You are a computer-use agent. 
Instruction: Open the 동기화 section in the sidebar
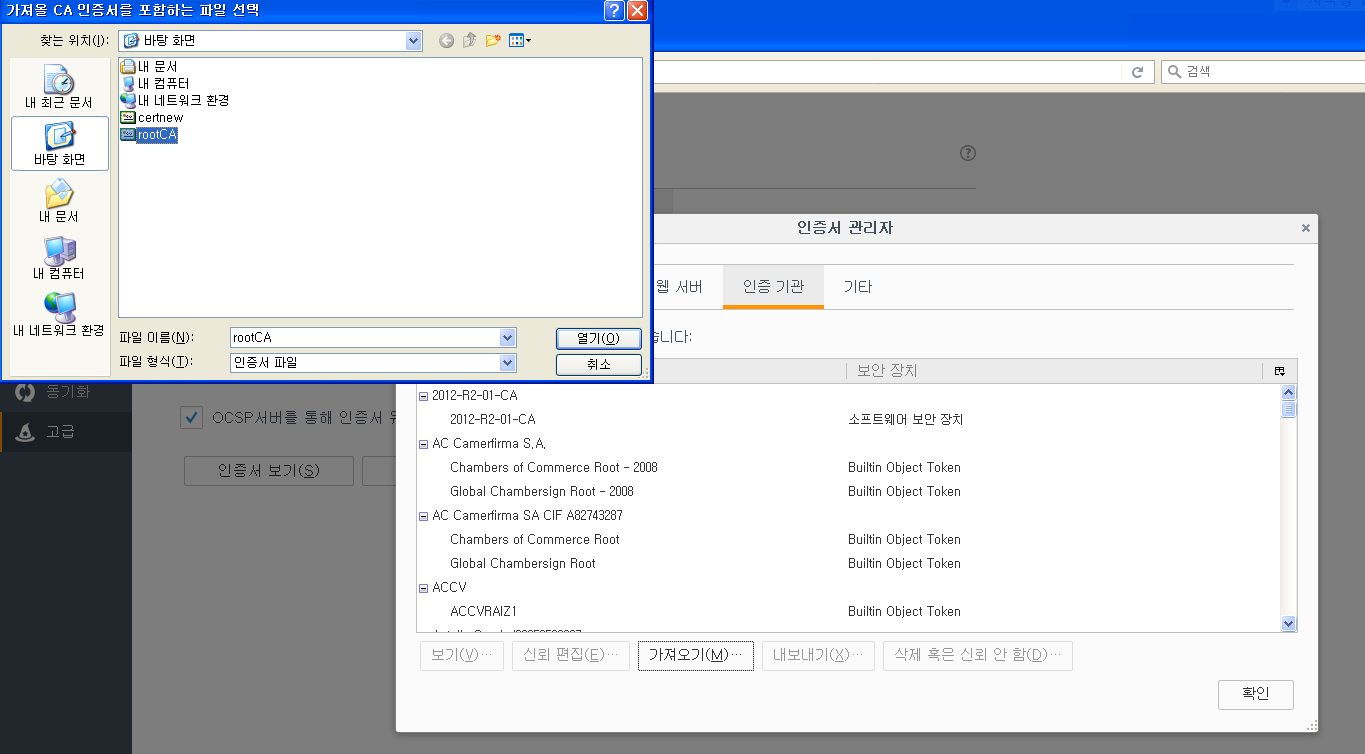click(66, 392)
